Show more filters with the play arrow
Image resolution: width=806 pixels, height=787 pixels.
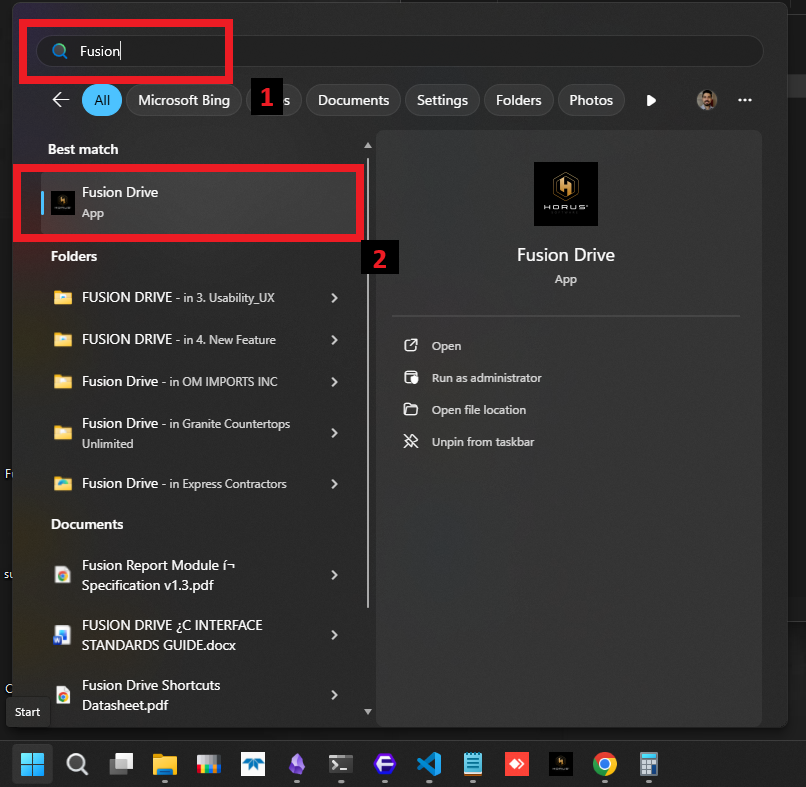click(651, 100)
